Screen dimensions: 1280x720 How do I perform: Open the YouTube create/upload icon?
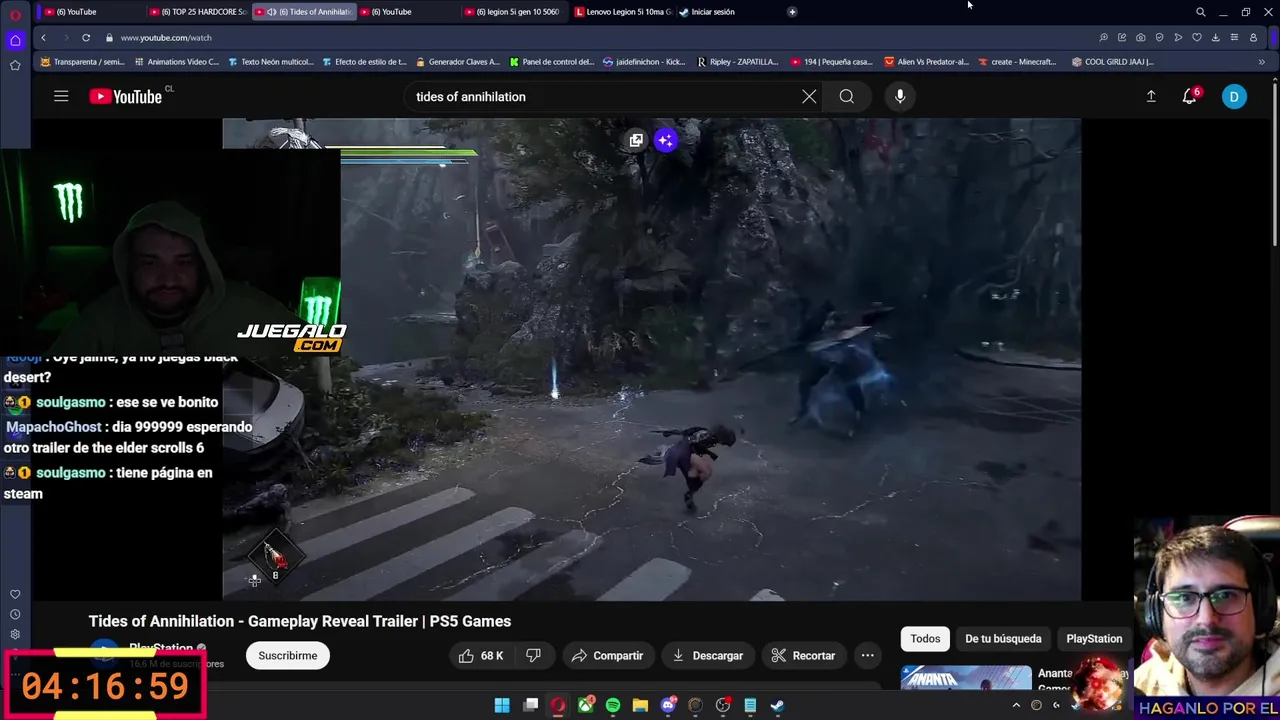click(1151, 97)
